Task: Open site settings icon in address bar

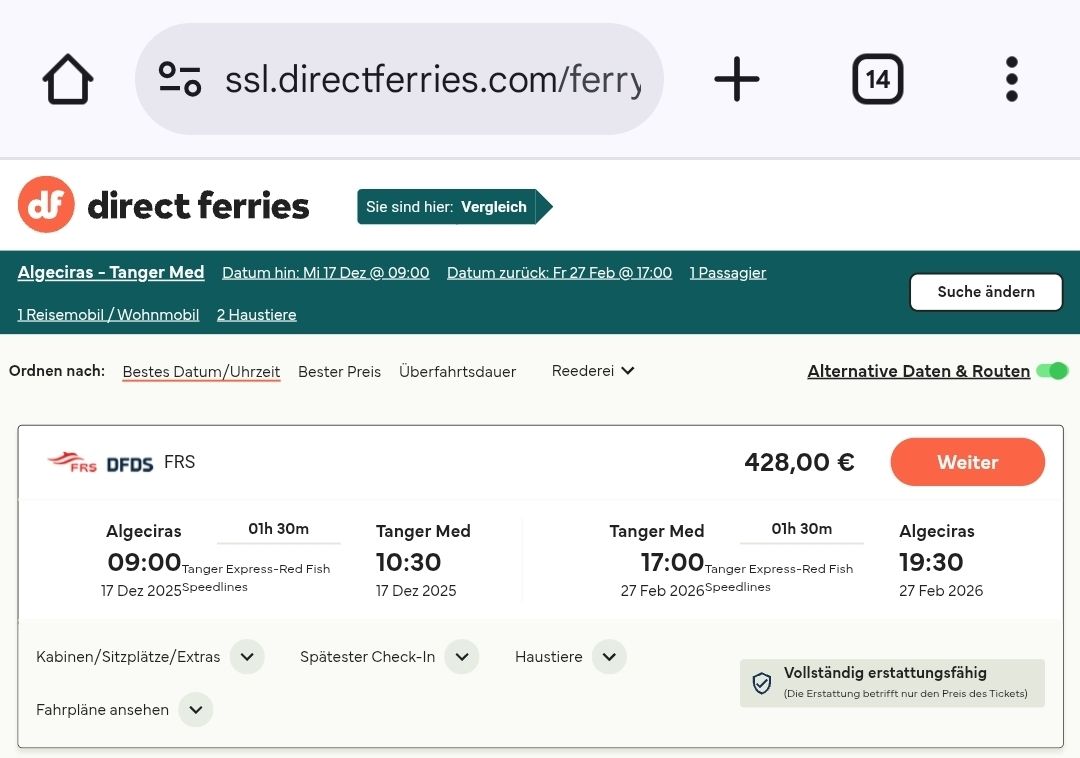Action: pyautogui.click(x=180, y=80)
